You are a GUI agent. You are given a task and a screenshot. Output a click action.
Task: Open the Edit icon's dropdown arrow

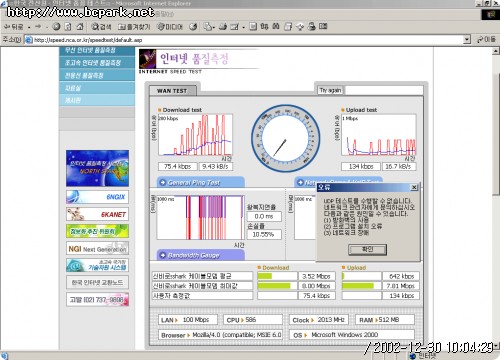pos(243,27)
